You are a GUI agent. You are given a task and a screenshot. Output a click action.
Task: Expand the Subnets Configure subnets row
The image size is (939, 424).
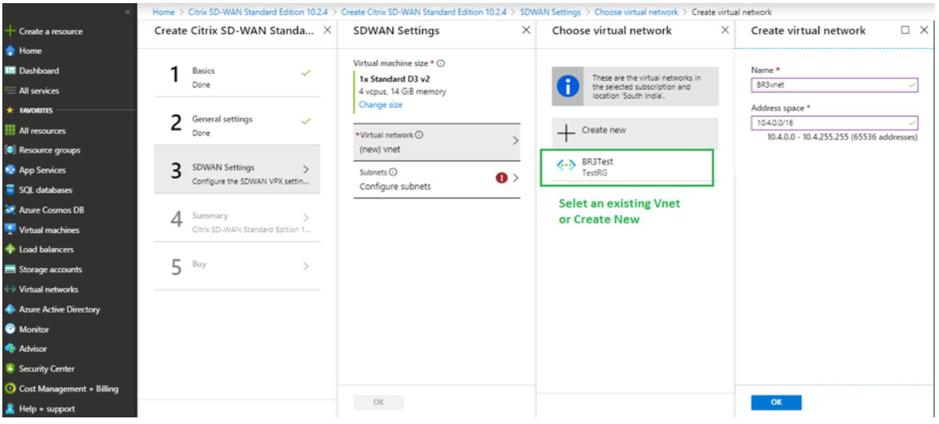pos(437,179)
